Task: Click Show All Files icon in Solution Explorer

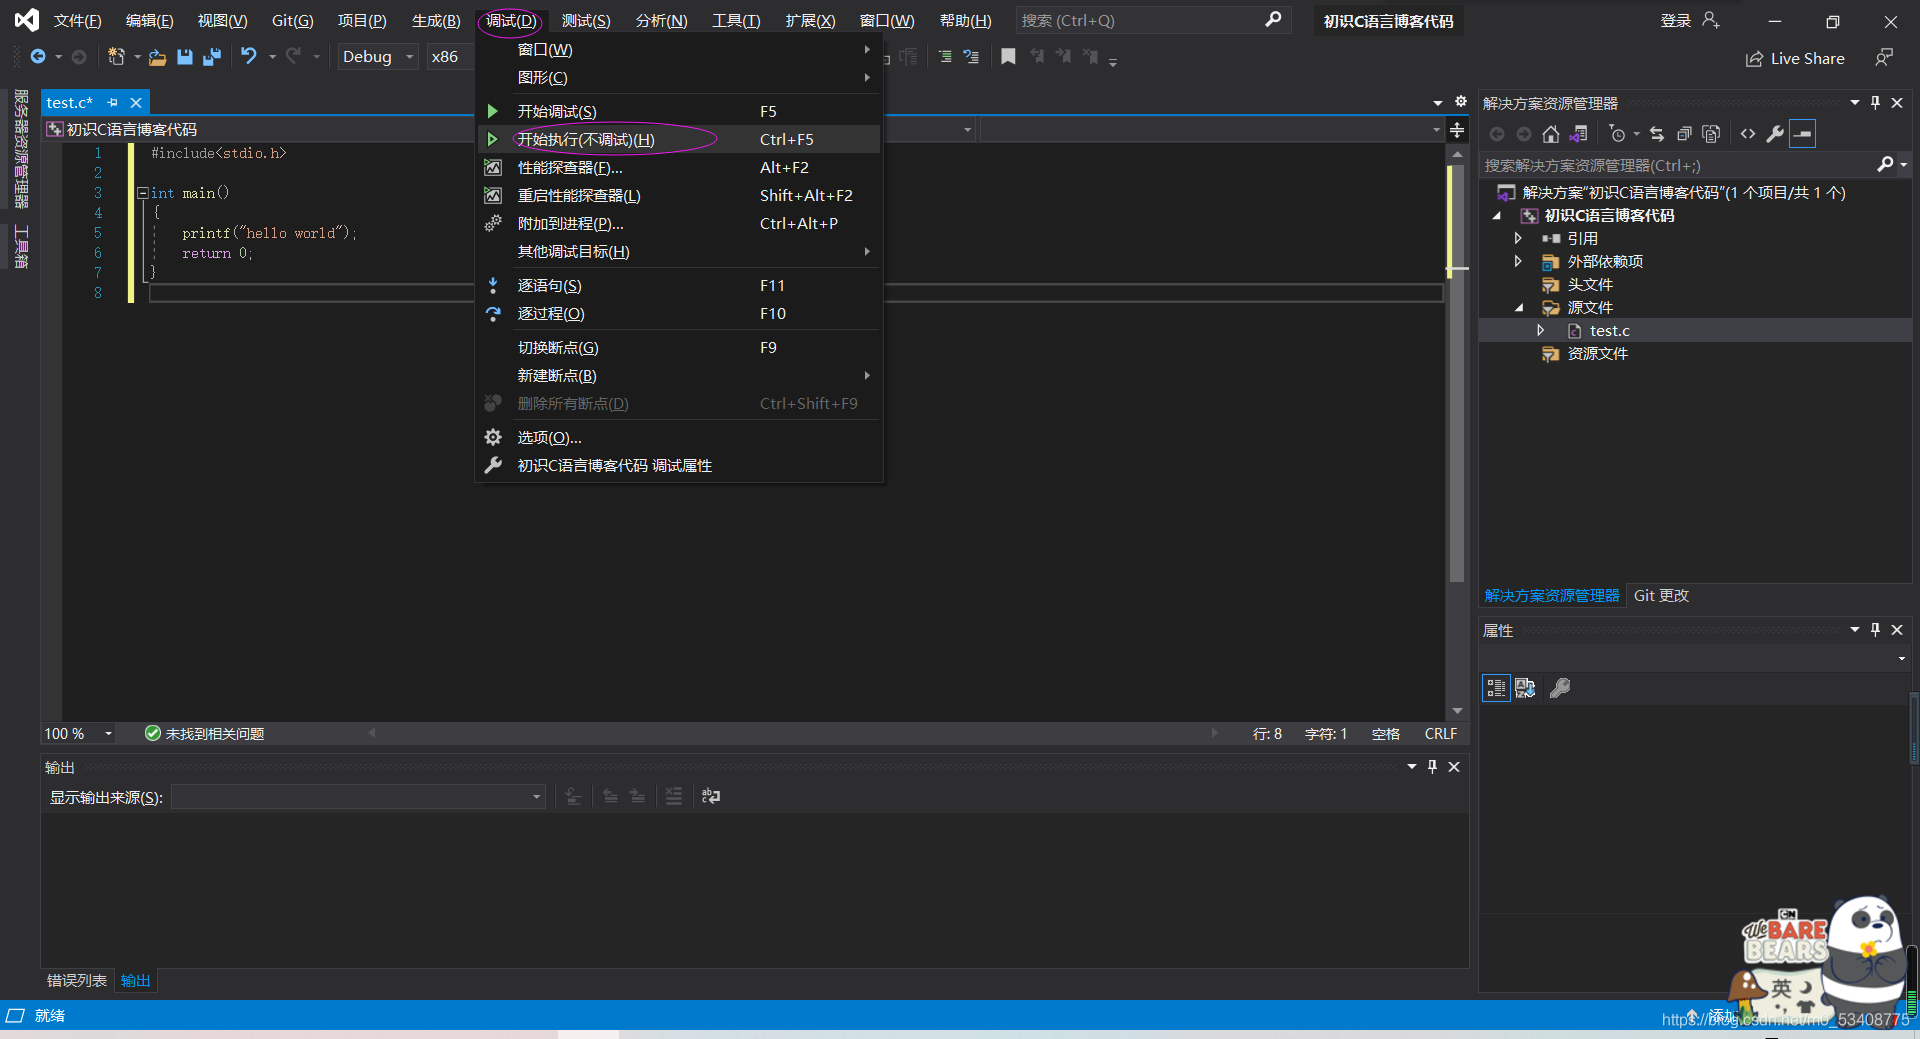Action: pos(1711,134)
